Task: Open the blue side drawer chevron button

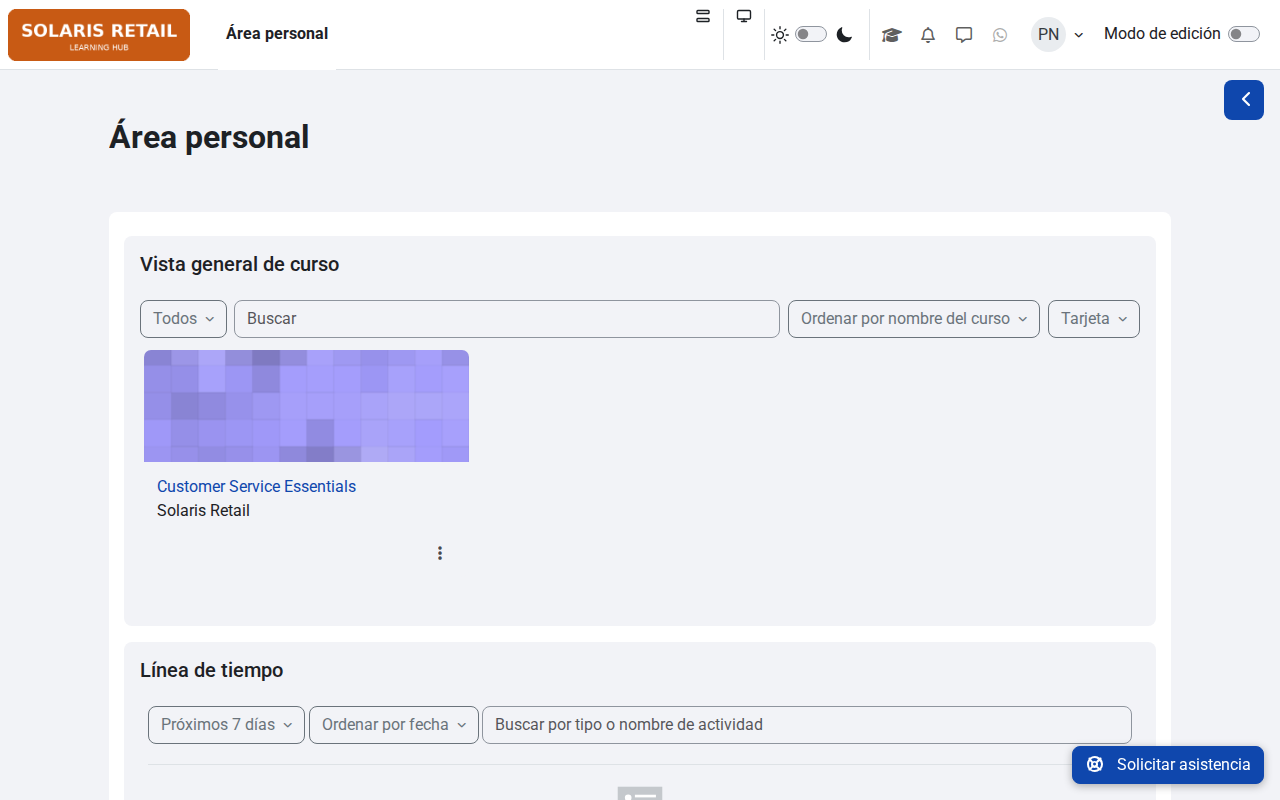Action: pos(1244,100)
